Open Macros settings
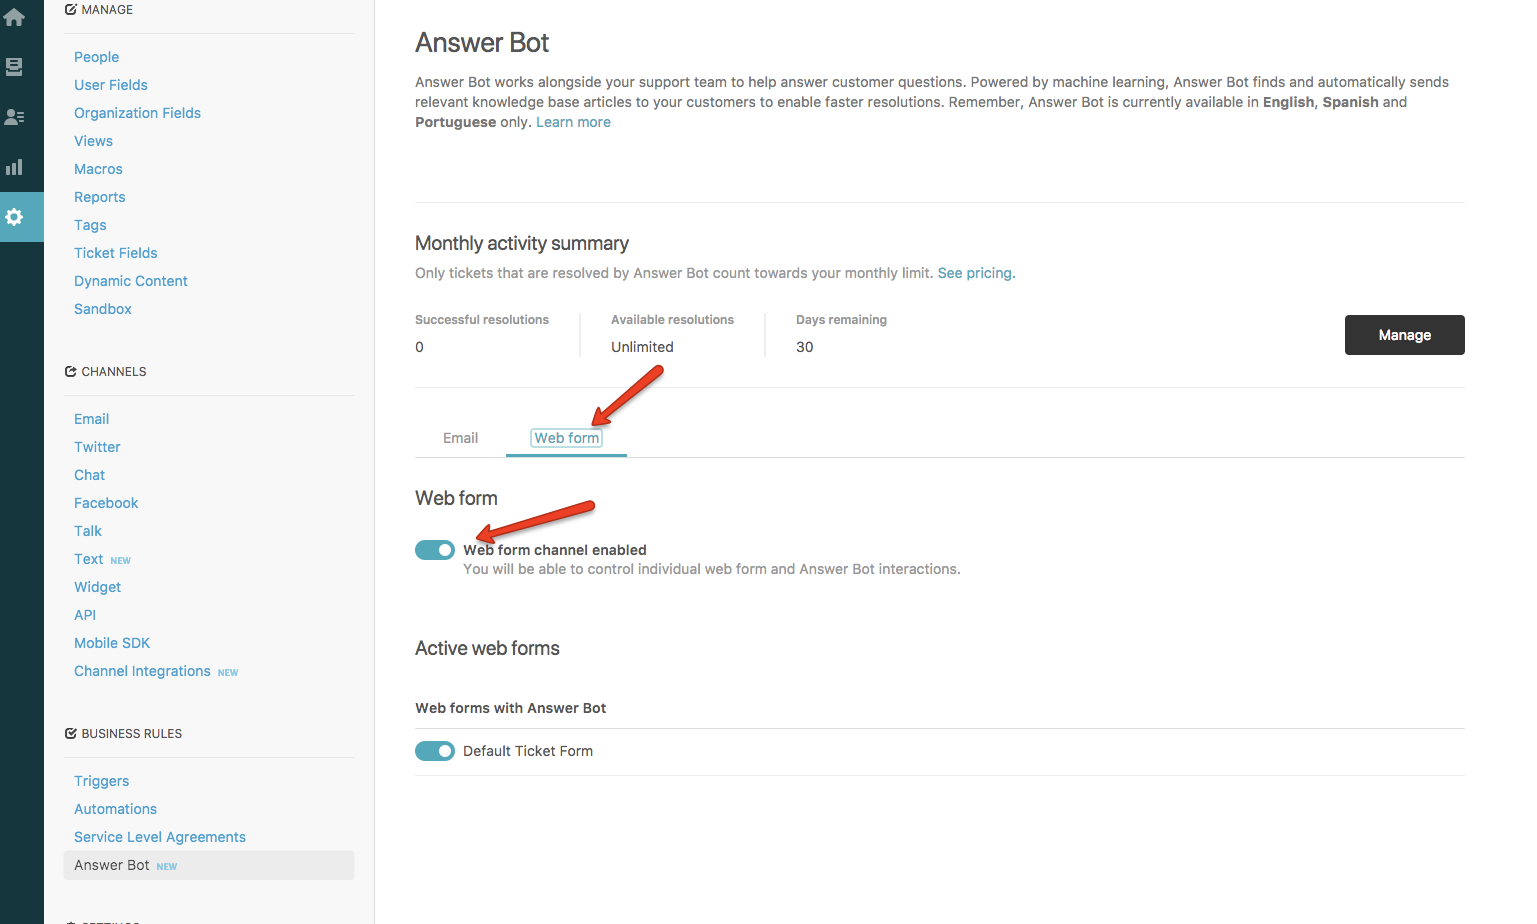The width and height of the screenshot is (1537, 924). (98, 169)
